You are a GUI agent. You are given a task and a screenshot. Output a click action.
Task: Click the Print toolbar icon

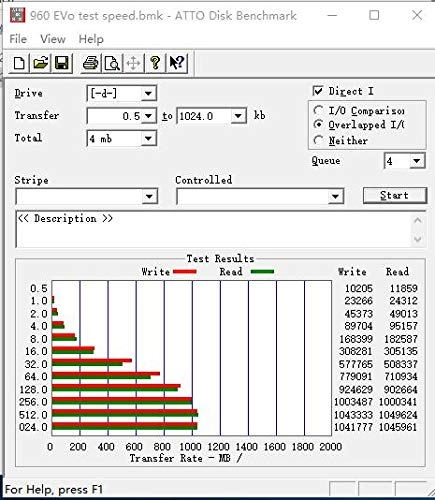click(91, 63)
